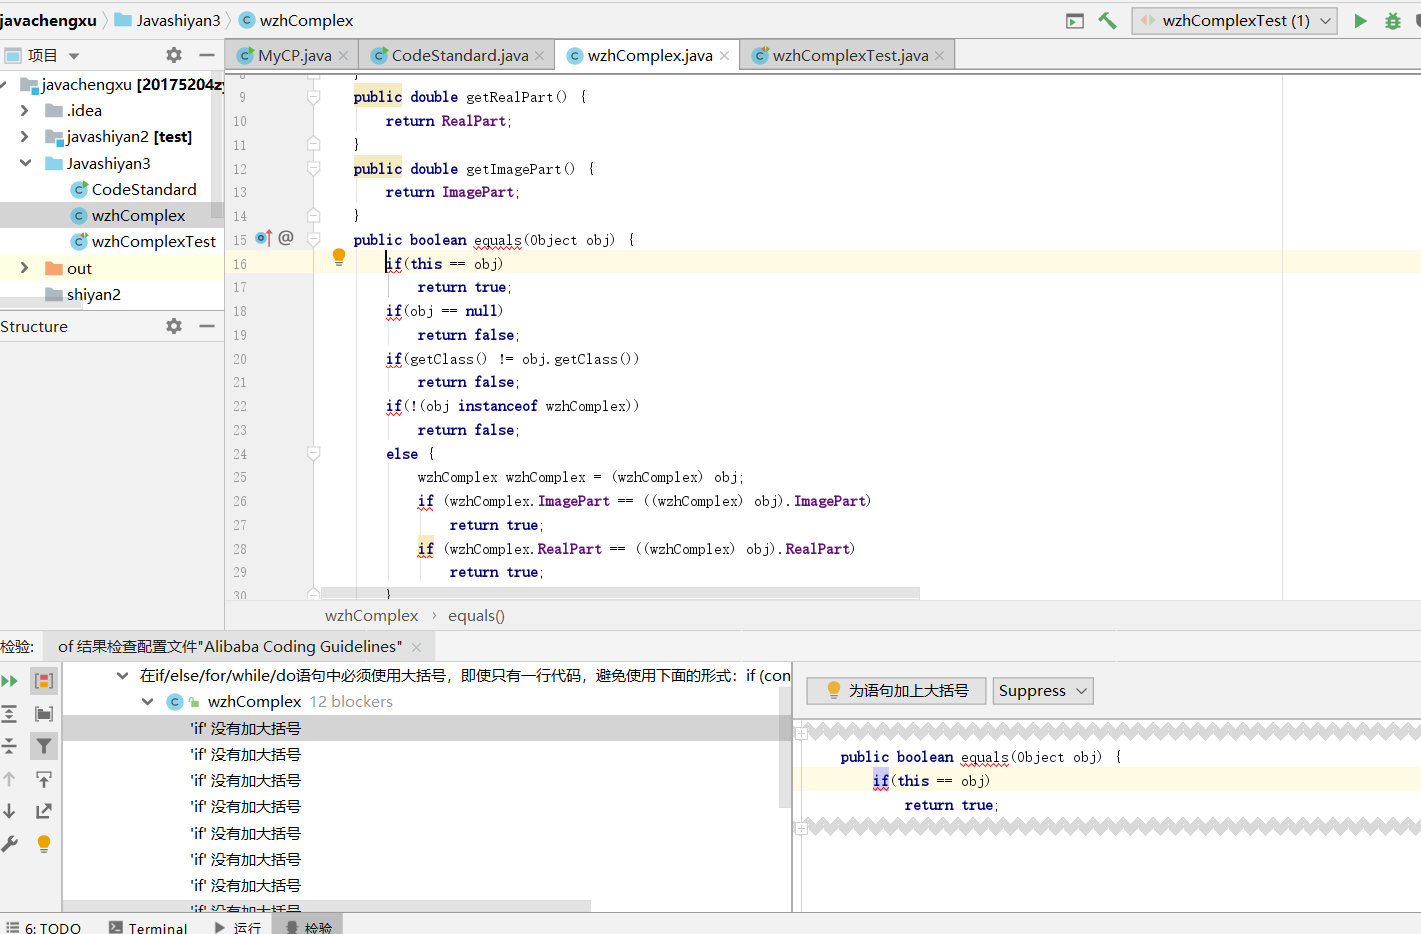Viewport: 1421px width, 934px height.
Task: Run the wzhComplexTest configuration
Action: point(1360,20)
